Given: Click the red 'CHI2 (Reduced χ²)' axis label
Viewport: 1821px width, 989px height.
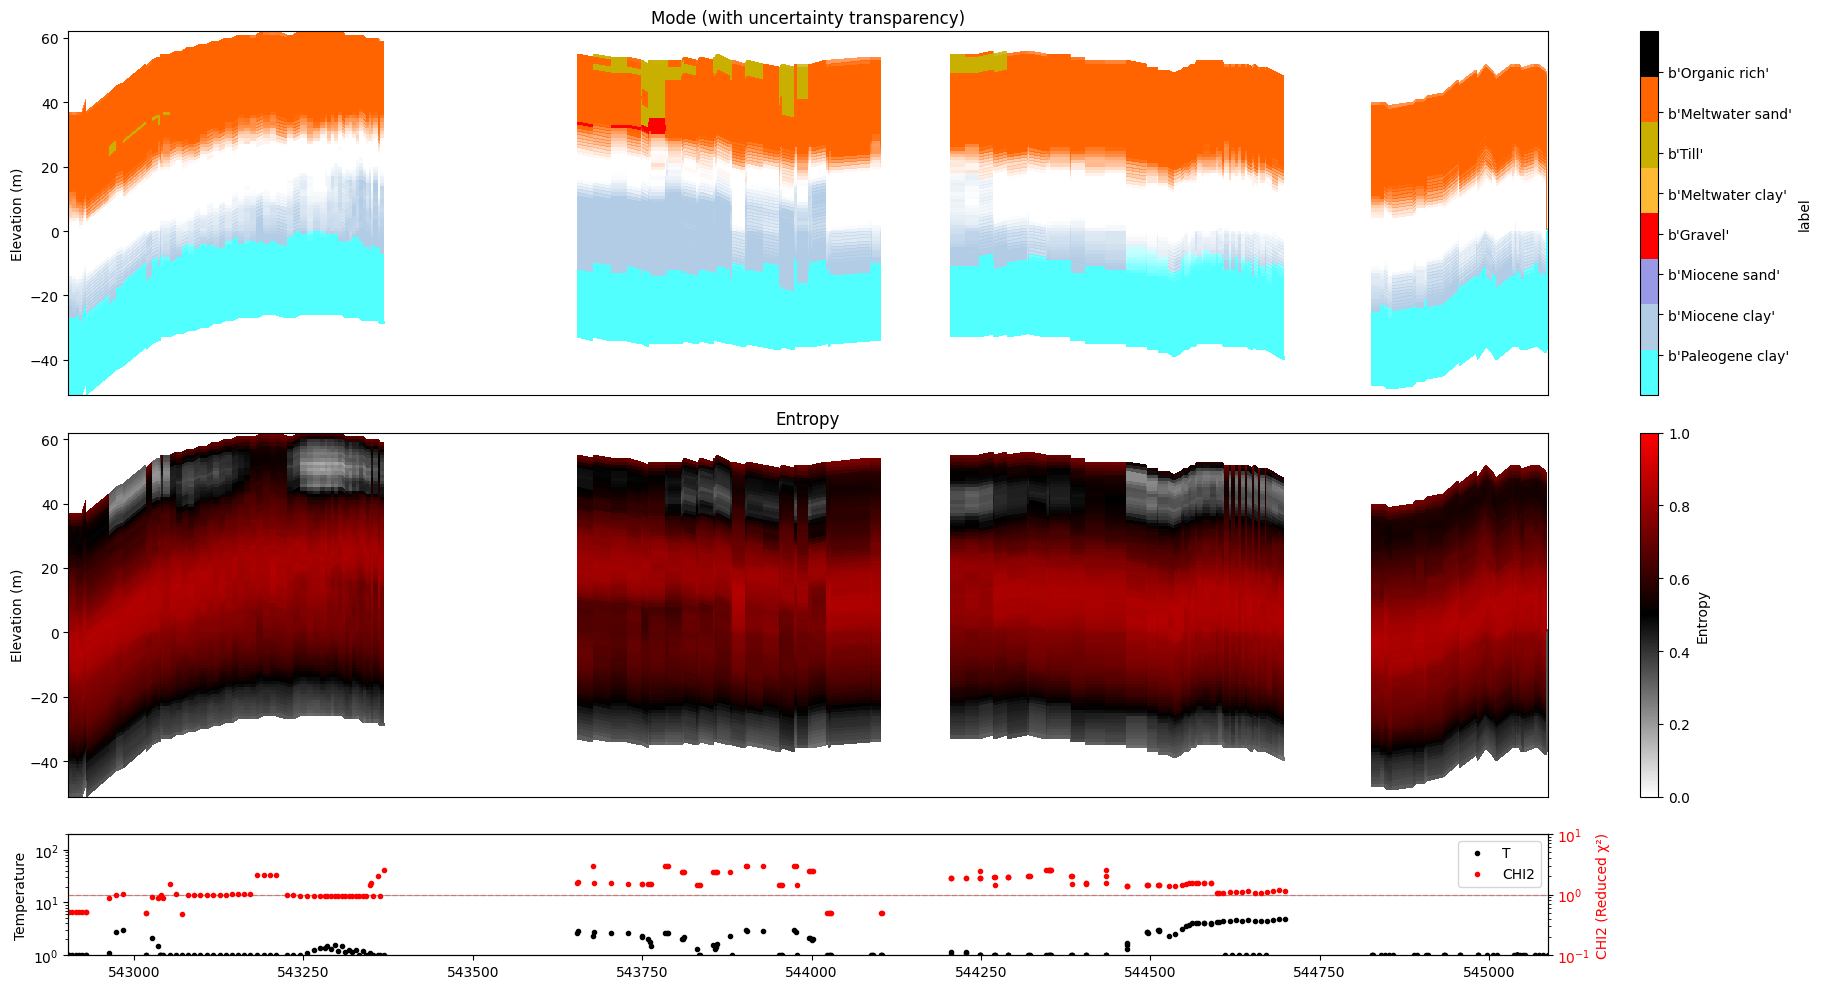Looking at the screenshot, I should coord(1602,896).
